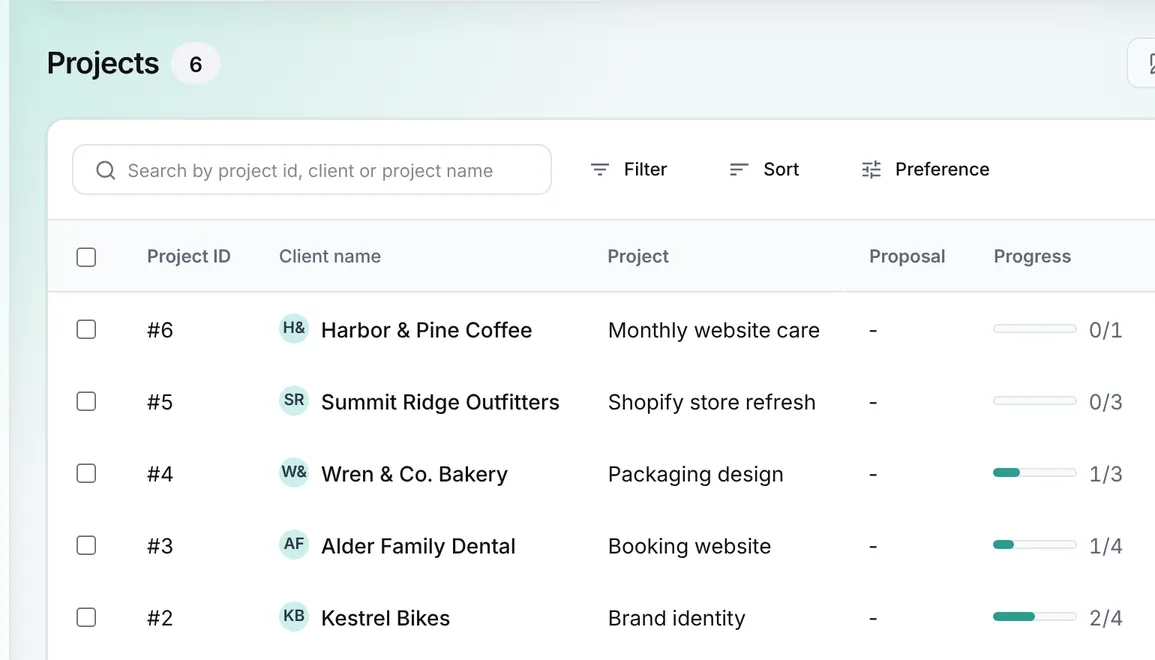The height and width of the screenshot is (660, 1155).
Task: Open client Harbor & Pine Coffee
Action: (426, 330)
